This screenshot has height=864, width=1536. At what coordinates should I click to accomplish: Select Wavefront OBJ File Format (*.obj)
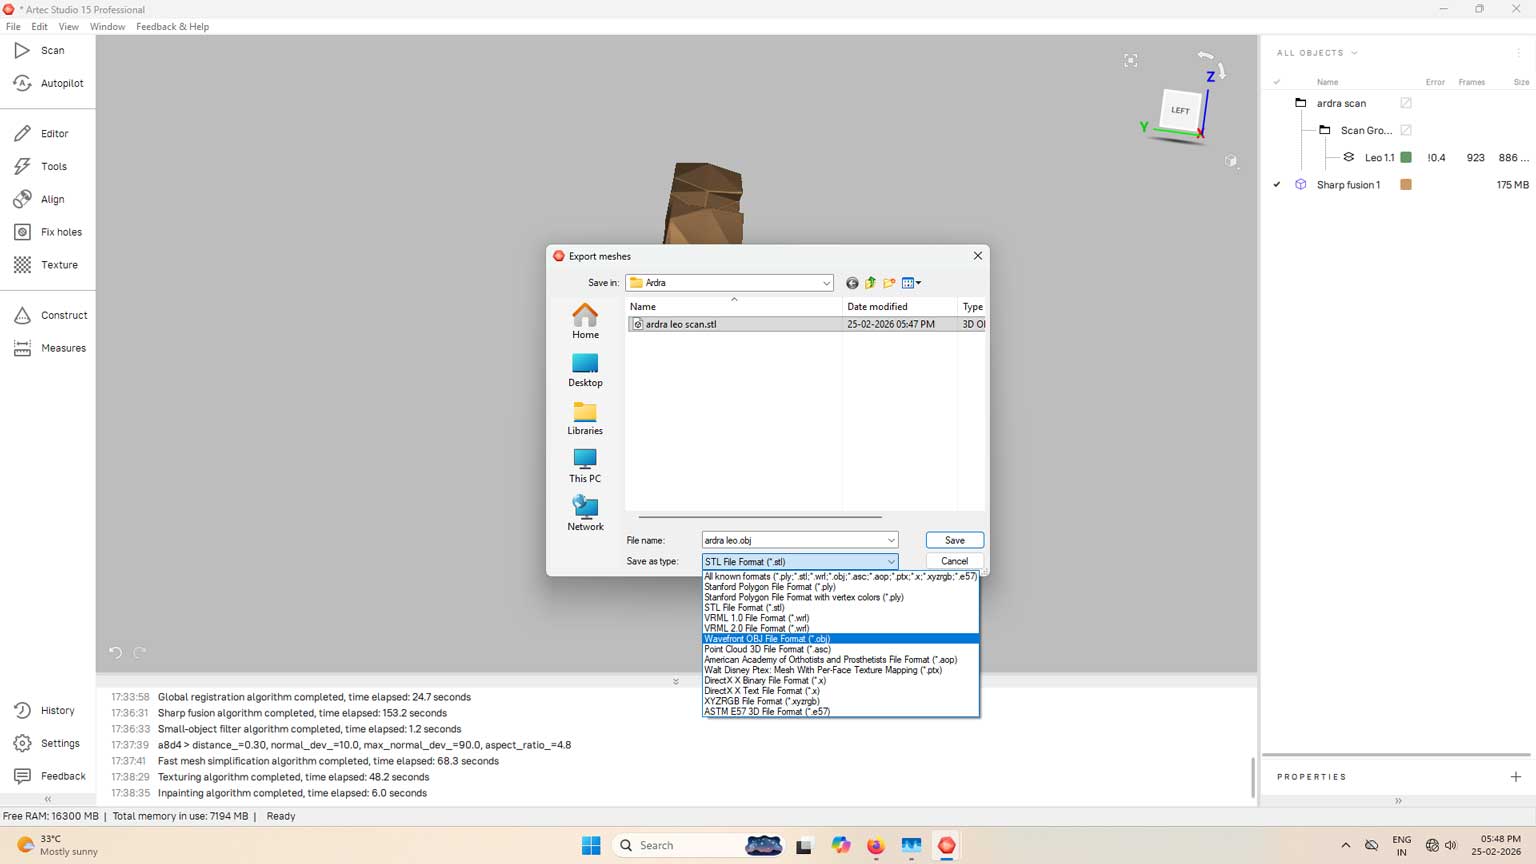[x=841, y=639]
